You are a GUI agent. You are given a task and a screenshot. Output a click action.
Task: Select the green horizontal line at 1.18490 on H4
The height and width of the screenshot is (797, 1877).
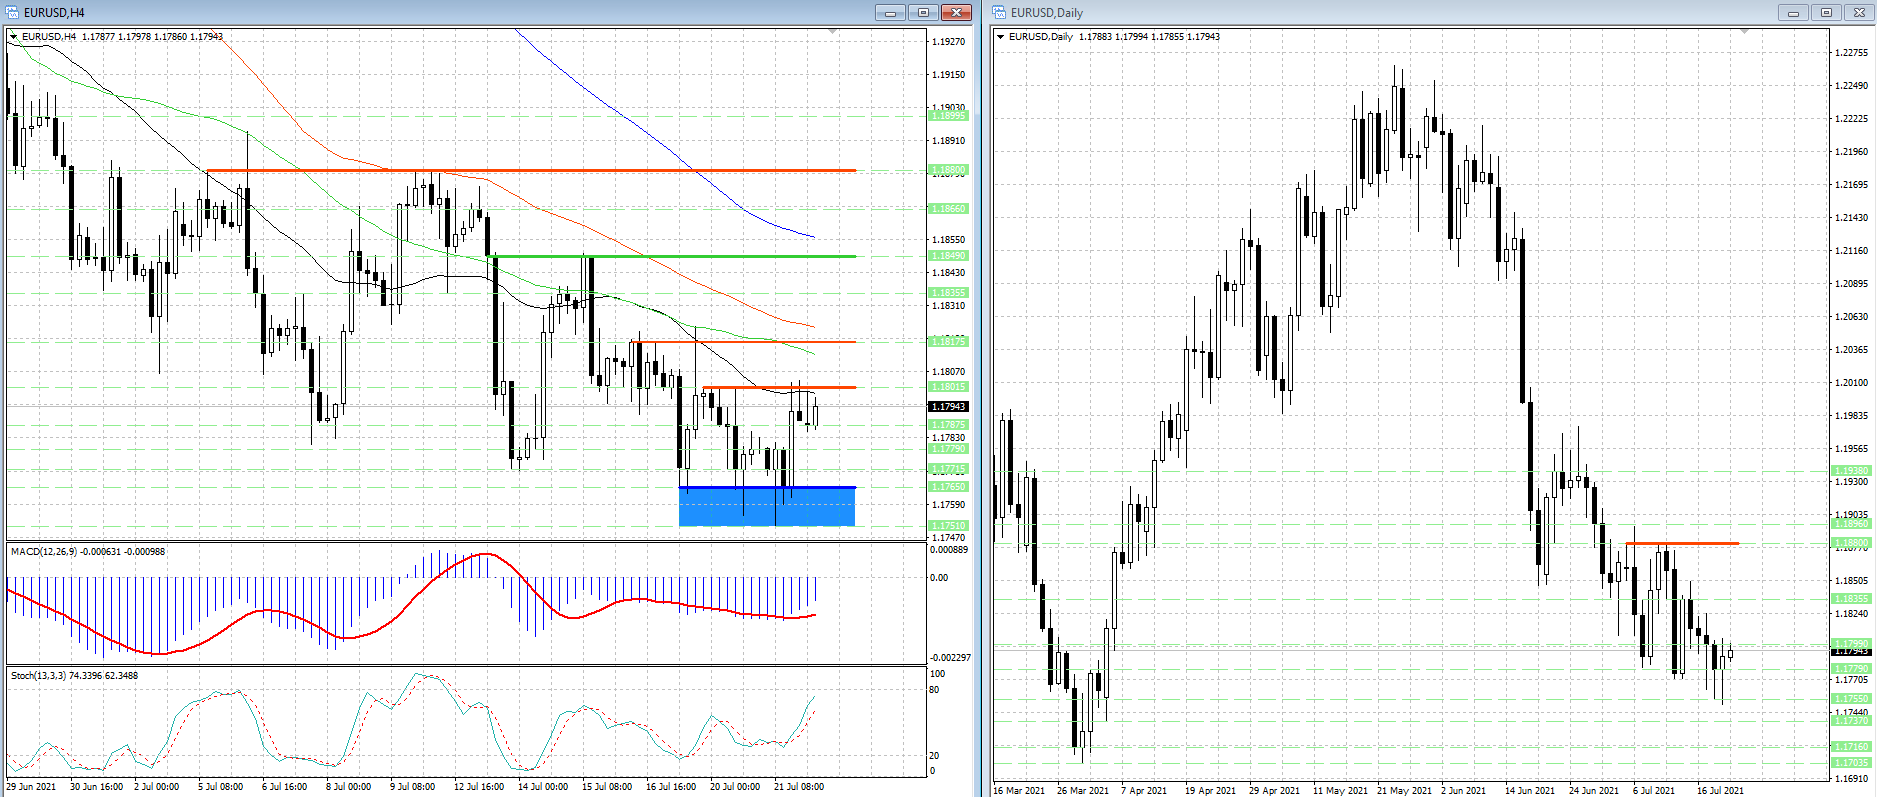675,257
